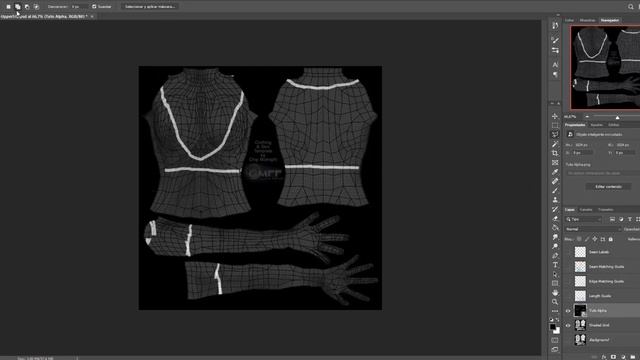Select the Magic Wand tool
The width and height of the screenshot is (640, 360).
click(x=555, y=144)
